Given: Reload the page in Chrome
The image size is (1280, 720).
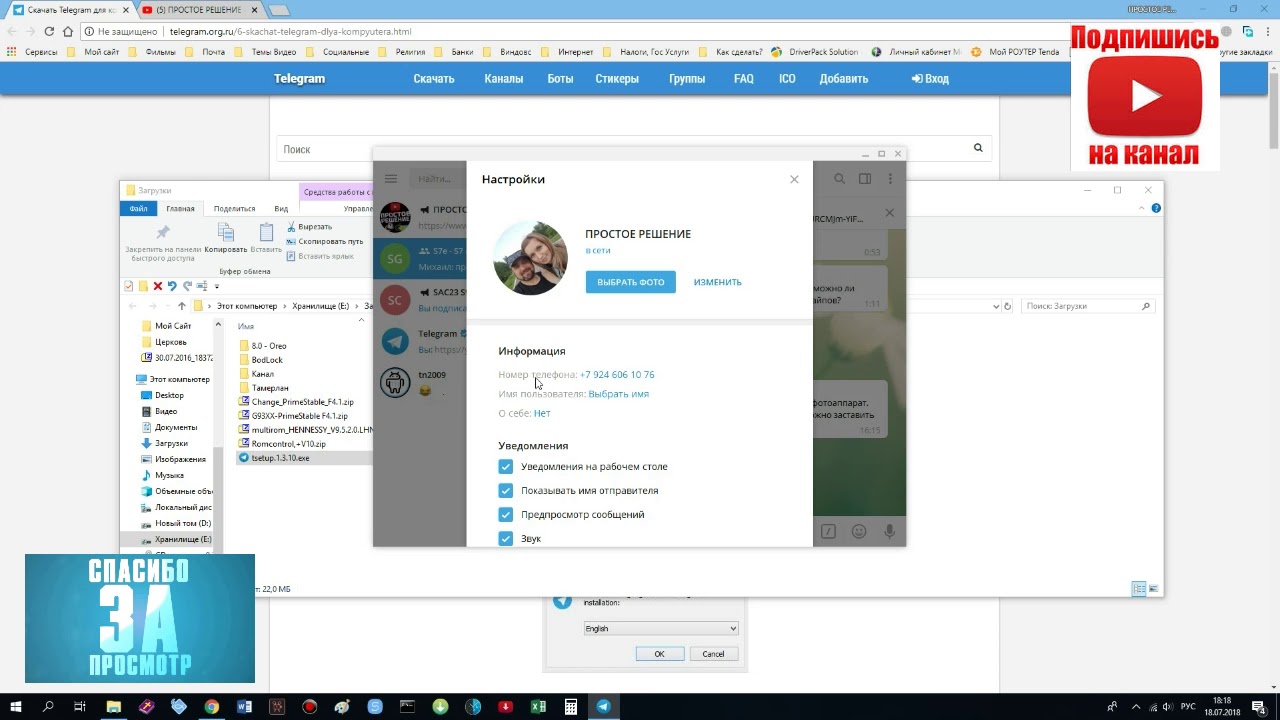Looking at the screenshot, I should (x=49, y=31).
